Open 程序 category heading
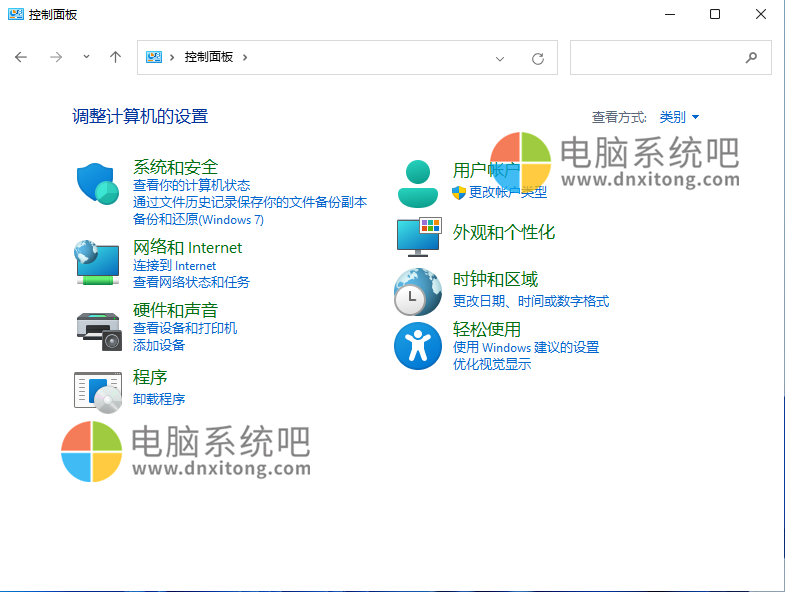This screenshot has height=592, width=785. coord(150,377)
